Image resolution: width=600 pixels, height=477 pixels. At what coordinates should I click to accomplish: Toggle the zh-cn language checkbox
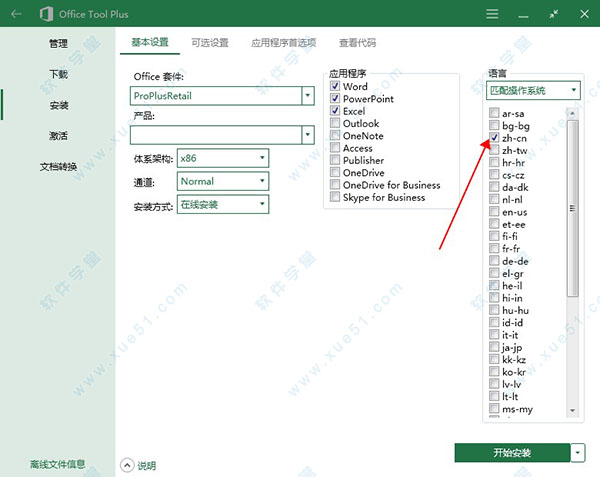[494, 137]
